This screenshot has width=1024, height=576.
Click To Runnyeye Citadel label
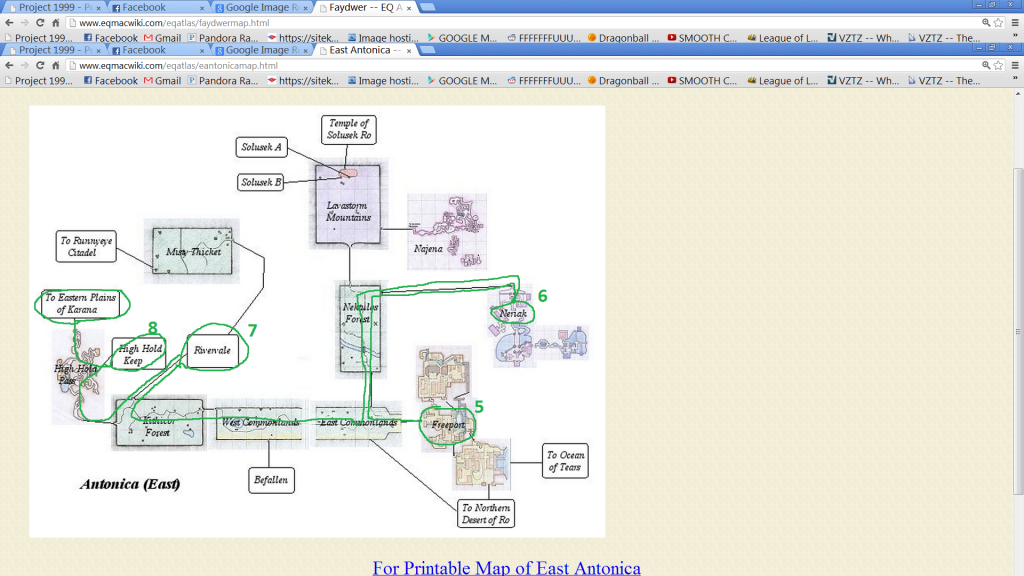pyautogui.click(x=86, y=246)
